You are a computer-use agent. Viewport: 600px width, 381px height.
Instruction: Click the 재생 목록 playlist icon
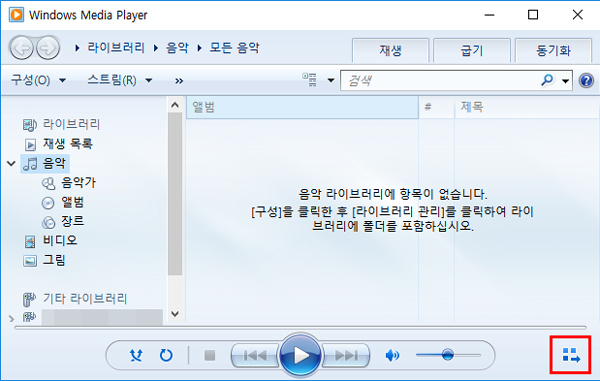pos(30,145)
